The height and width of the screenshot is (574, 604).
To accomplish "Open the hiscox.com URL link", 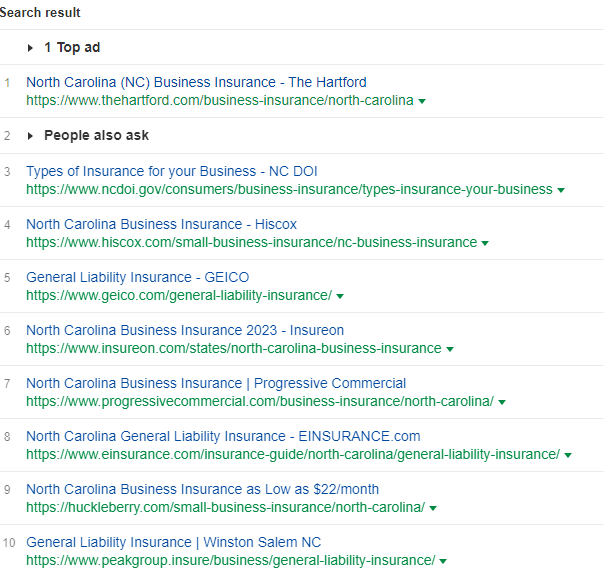I will click(252, 242).
